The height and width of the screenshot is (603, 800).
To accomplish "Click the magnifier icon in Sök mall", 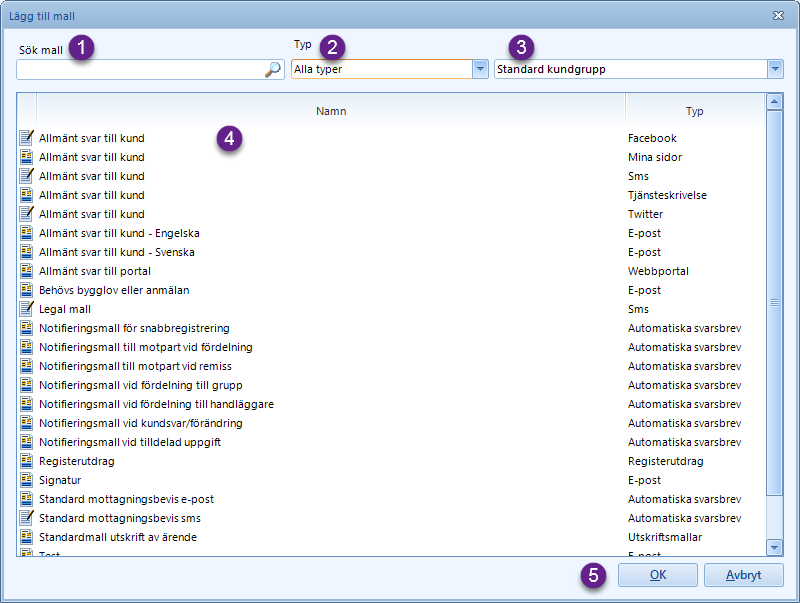I will pos(273,69).
